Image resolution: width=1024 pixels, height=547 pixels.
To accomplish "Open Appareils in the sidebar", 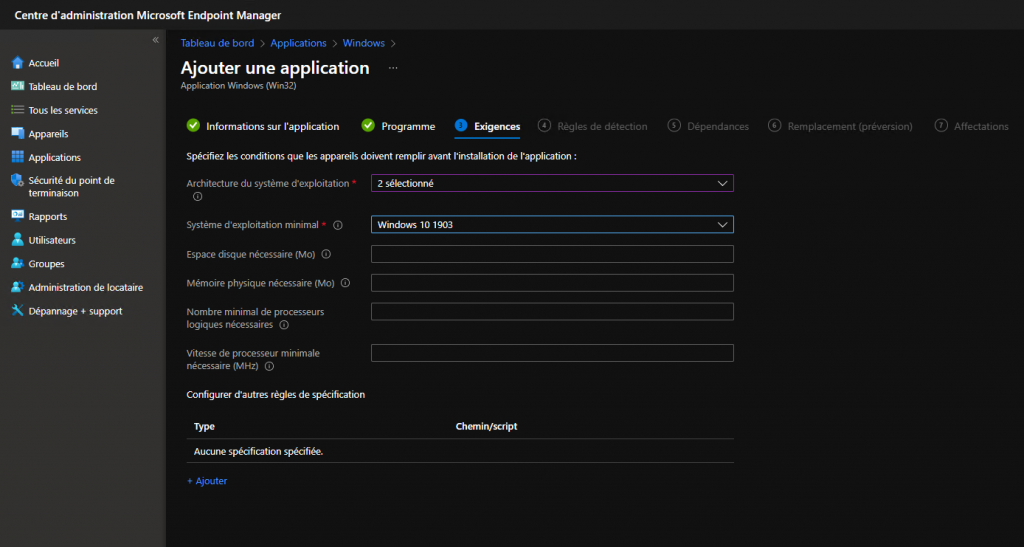I will click(48, 134).
